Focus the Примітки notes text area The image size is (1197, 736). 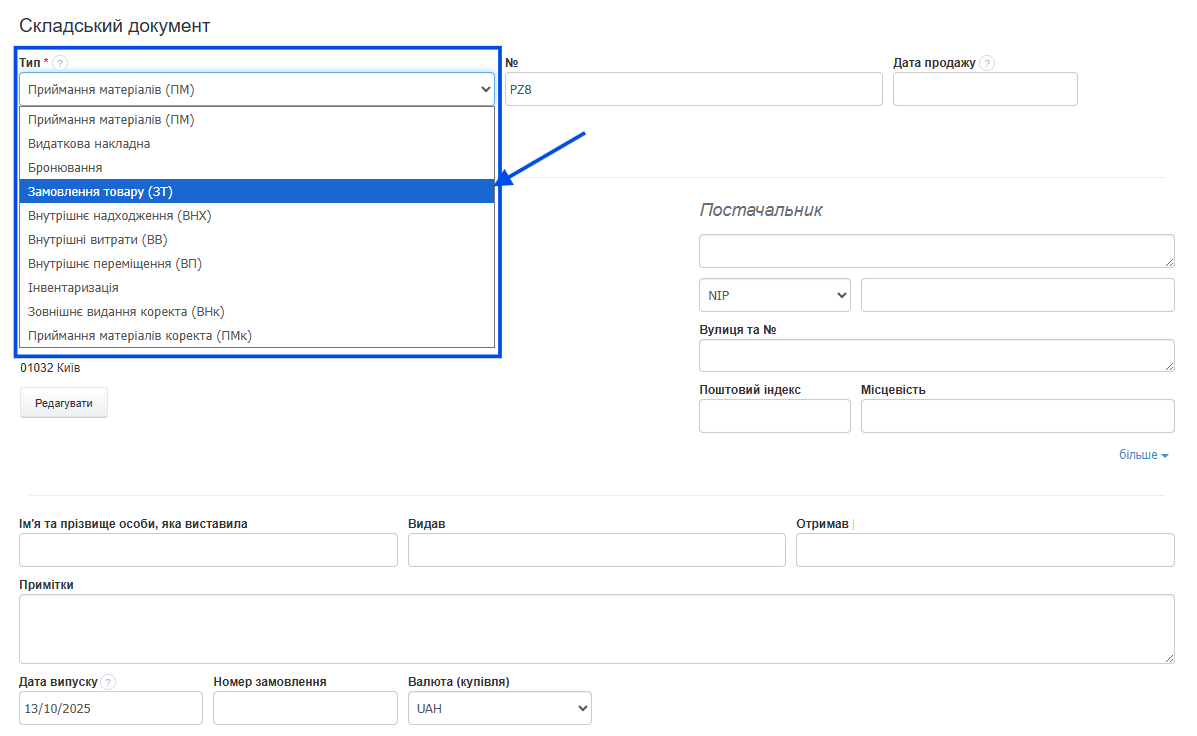pos(596,629)
